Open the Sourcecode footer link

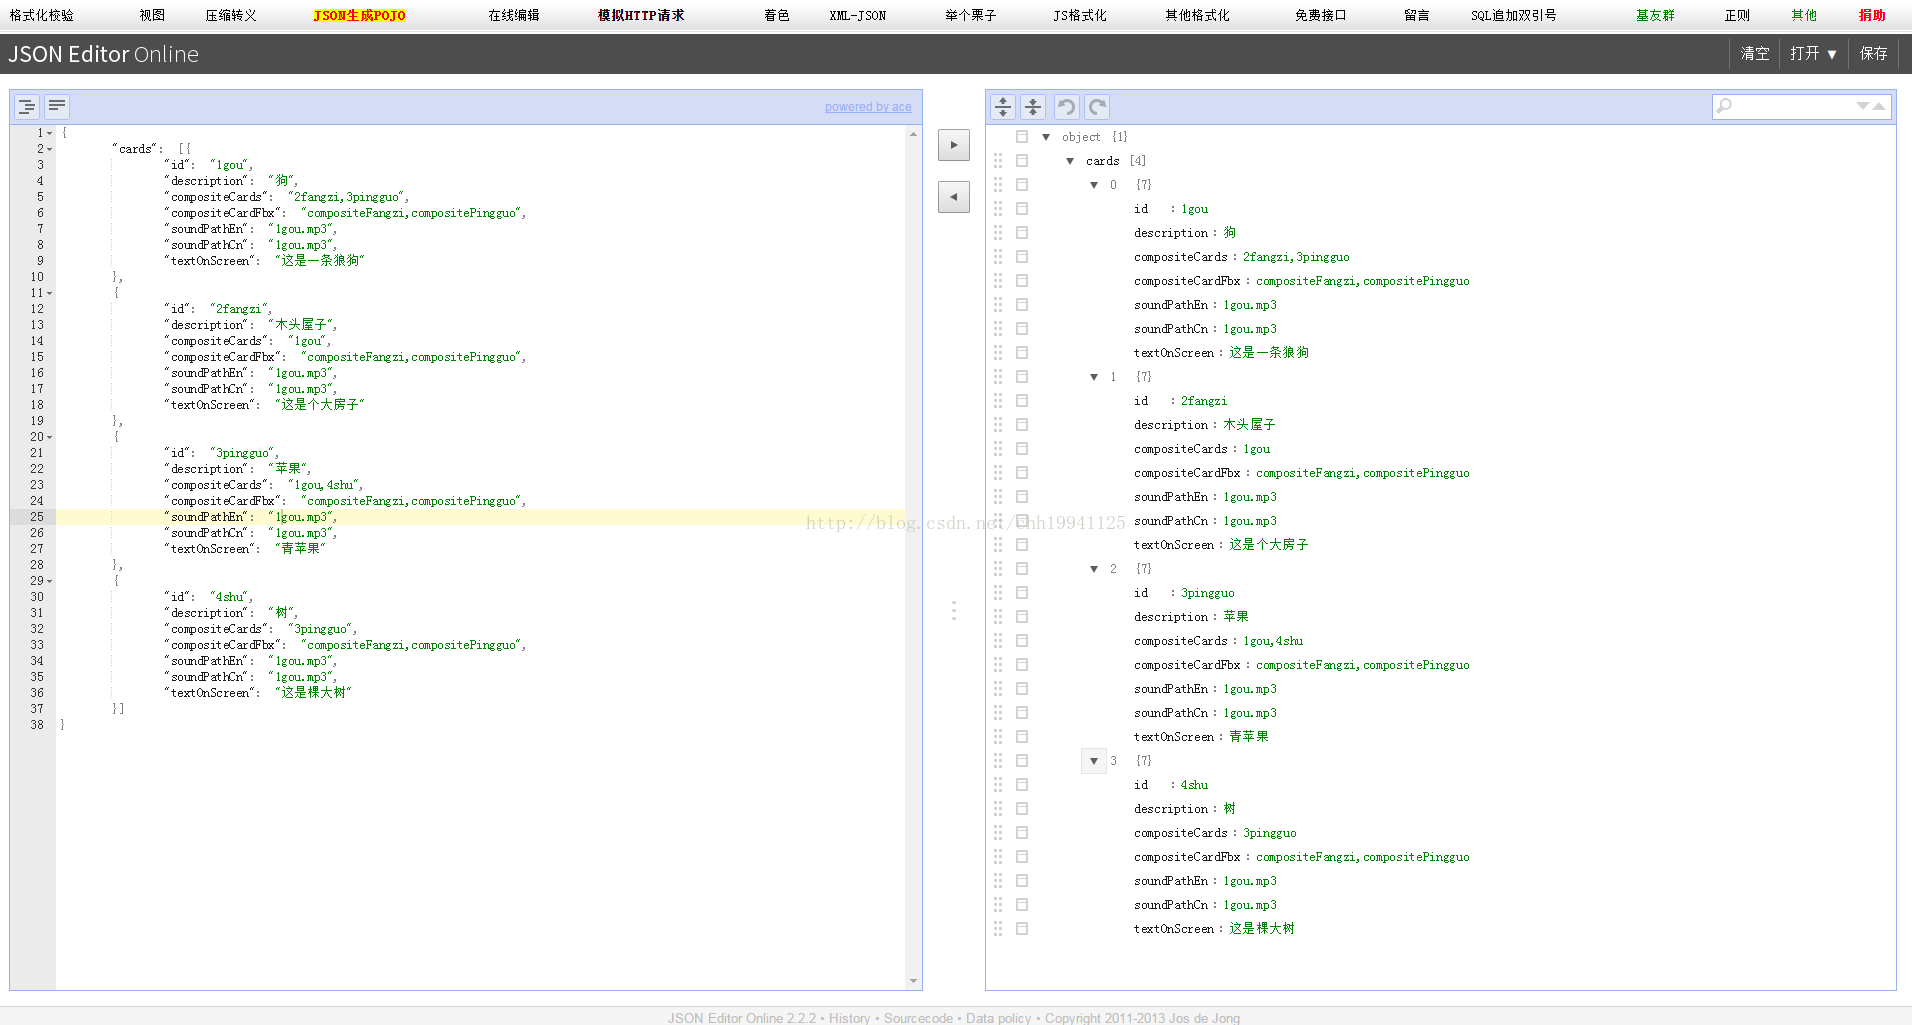(x=918, y=1018)
